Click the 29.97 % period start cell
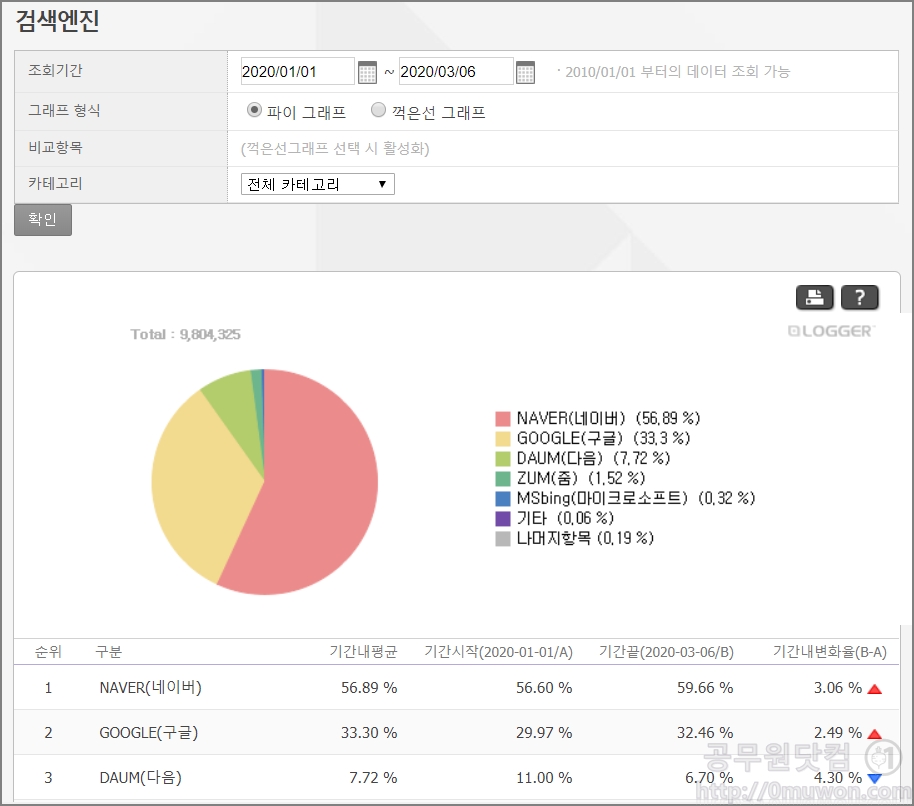Screen dimensions: 914x806 pyautogui.click(x=544, y=733)
